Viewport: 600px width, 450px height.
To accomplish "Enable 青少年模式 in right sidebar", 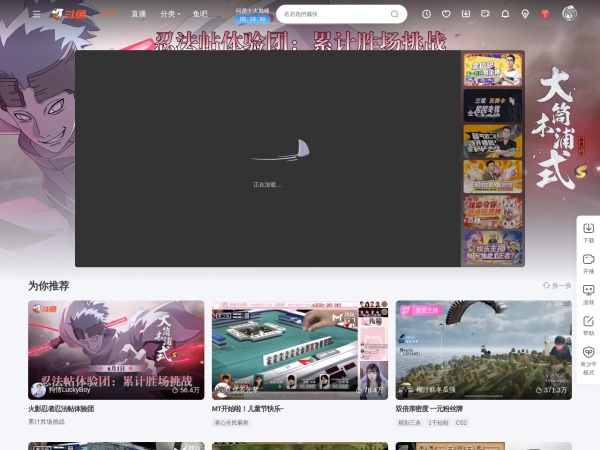I will point(589,360).
